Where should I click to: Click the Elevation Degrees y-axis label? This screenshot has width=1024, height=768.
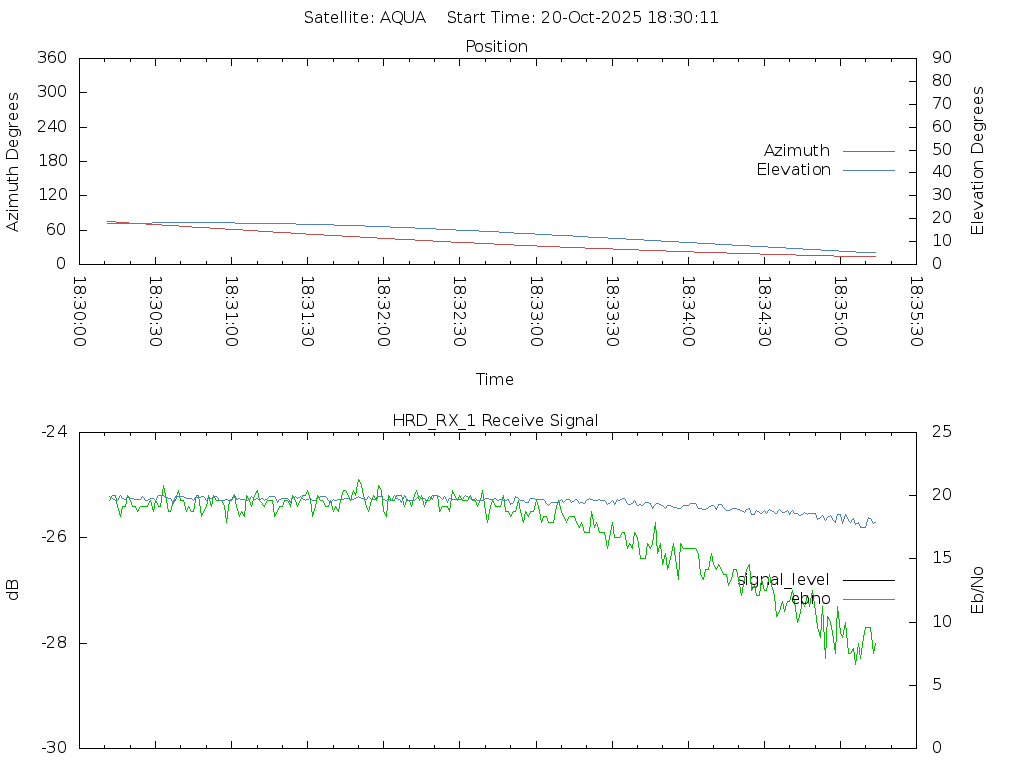[978, 160]
